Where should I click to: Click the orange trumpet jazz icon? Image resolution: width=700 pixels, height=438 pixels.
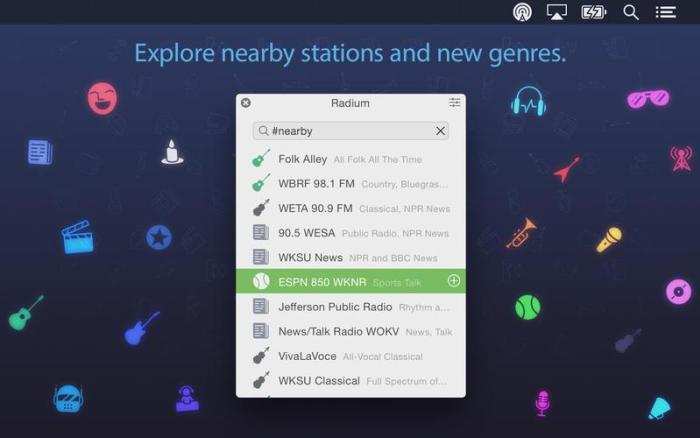click(521, 233)
